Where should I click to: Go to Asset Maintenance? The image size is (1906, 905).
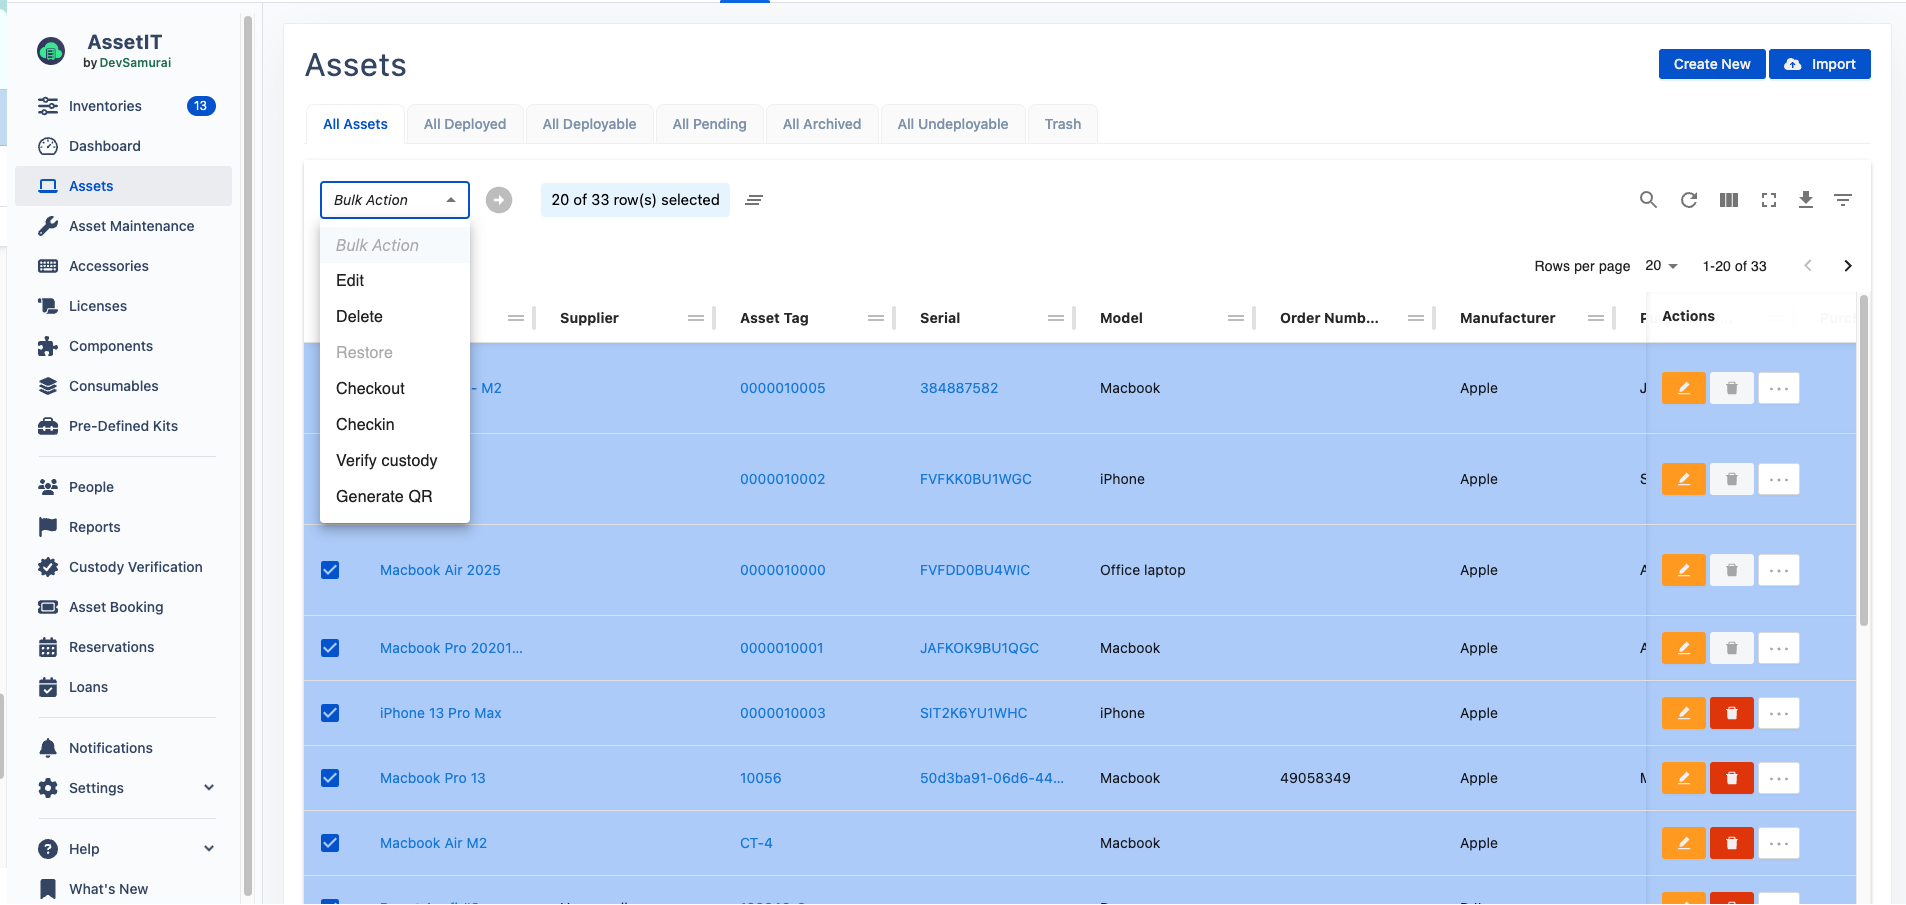[x=125, y=226]
